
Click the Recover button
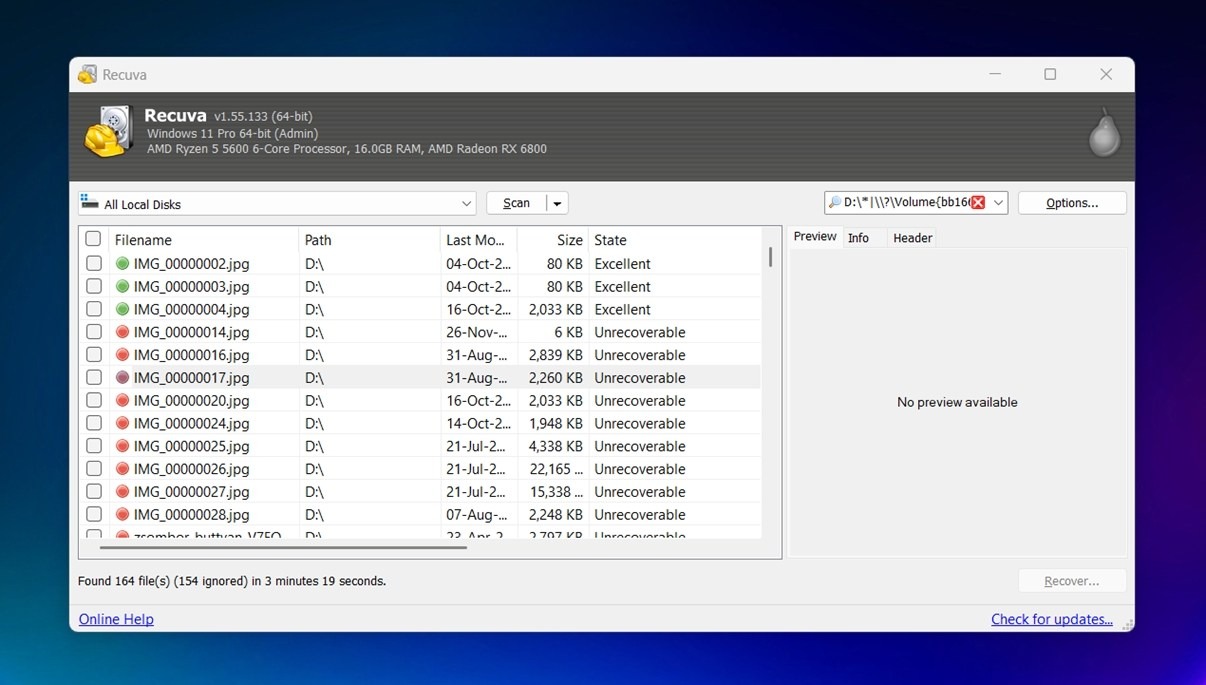coord(1072,581)
